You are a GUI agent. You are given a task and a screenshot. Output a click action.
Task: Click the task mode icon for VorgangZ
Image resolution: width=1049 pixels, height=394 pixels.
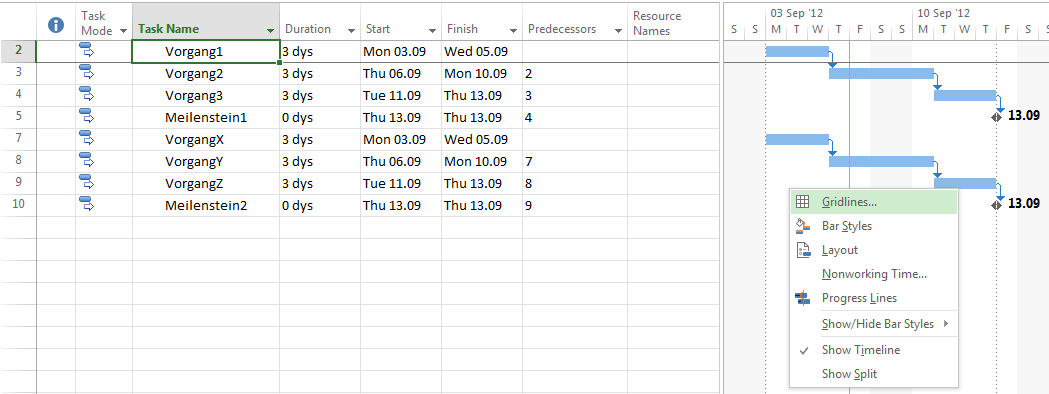(86, 183)
